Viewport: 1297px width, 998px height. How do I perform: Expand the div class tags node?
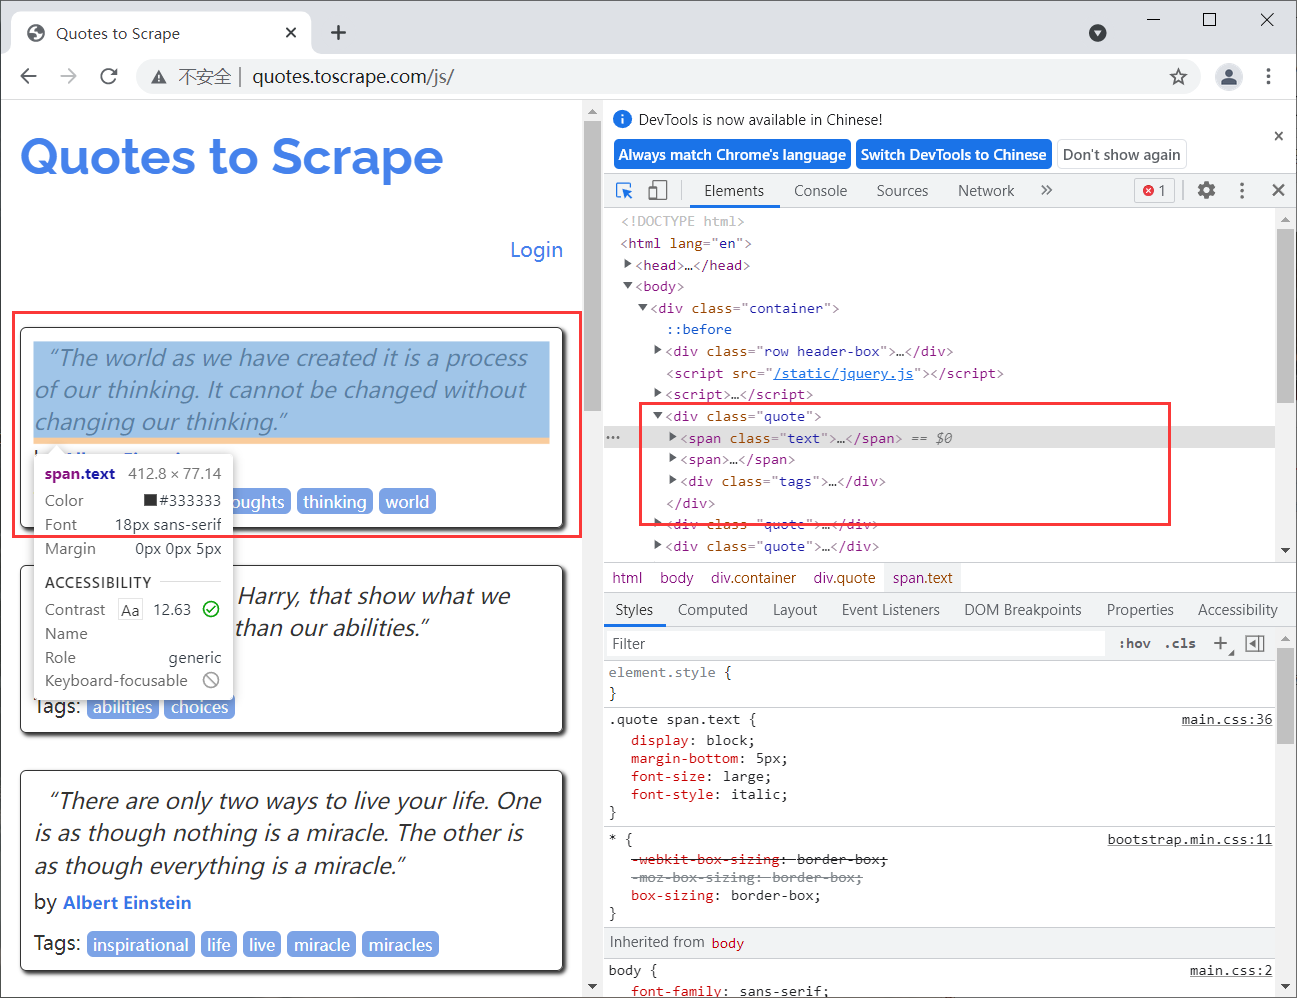673,481
